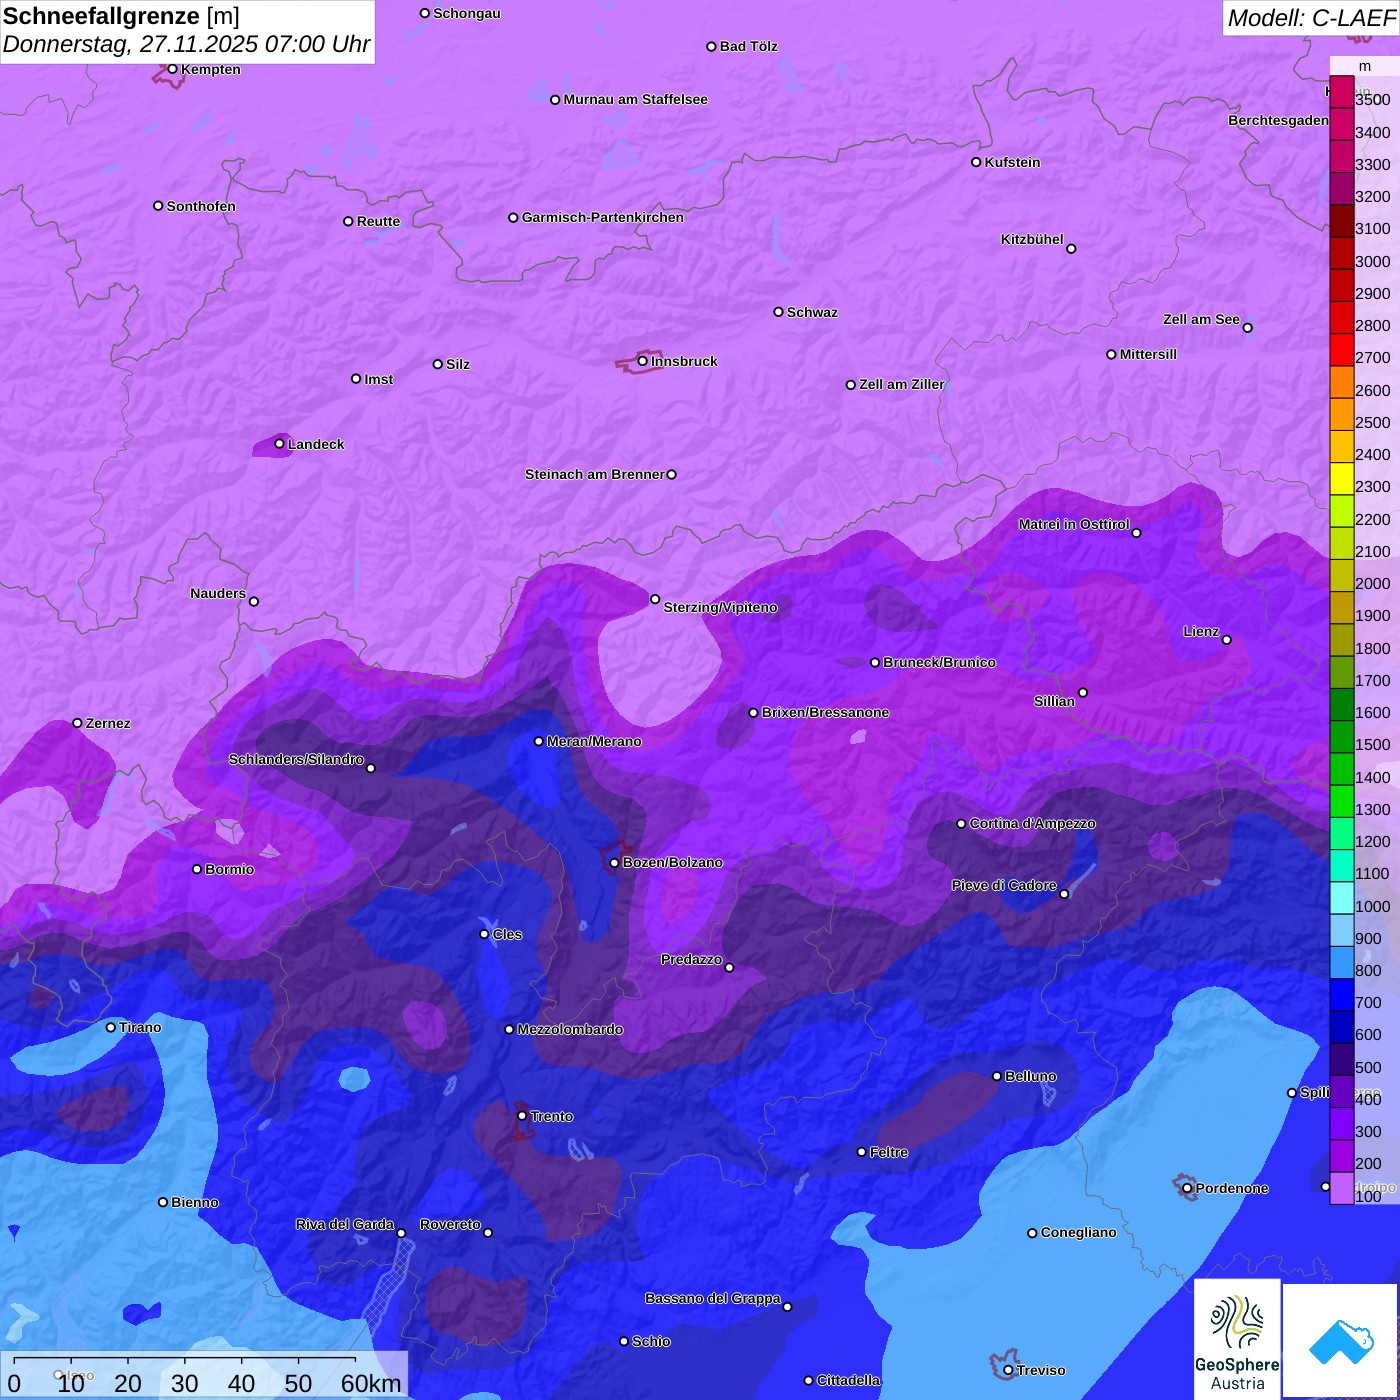
Task: Click the 'Matrei in Osttirol' label
Action: pos(1074,524)
